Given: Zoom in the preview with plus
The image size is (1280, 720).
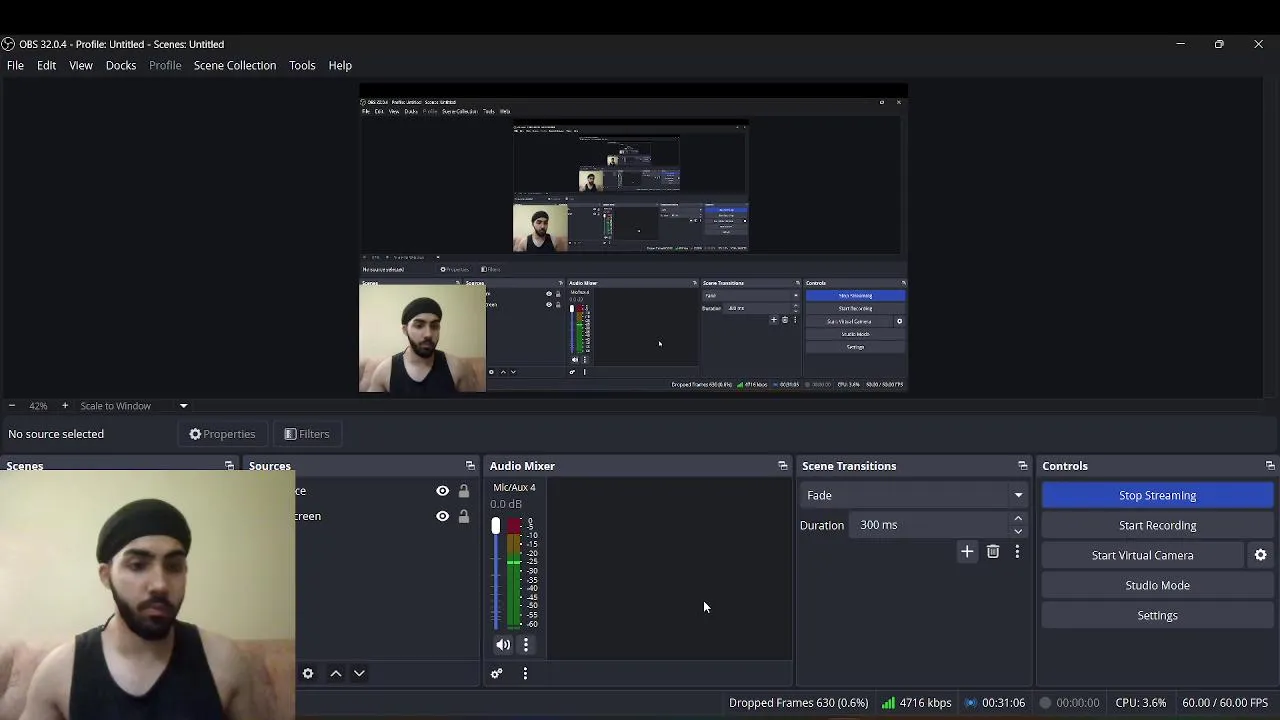Looking at the screenshot, I should point(65,406).
